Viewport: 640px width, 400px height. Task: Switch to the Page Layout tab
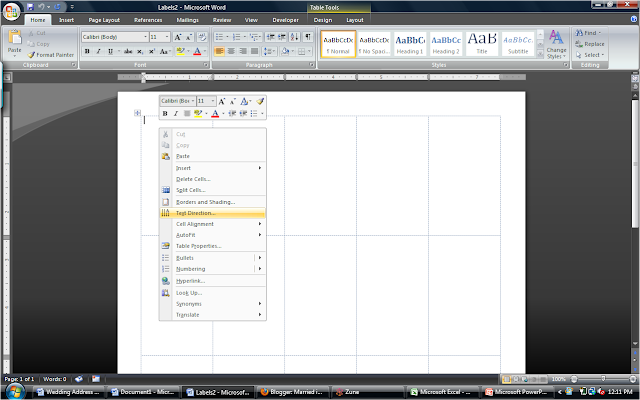(104, 20)
